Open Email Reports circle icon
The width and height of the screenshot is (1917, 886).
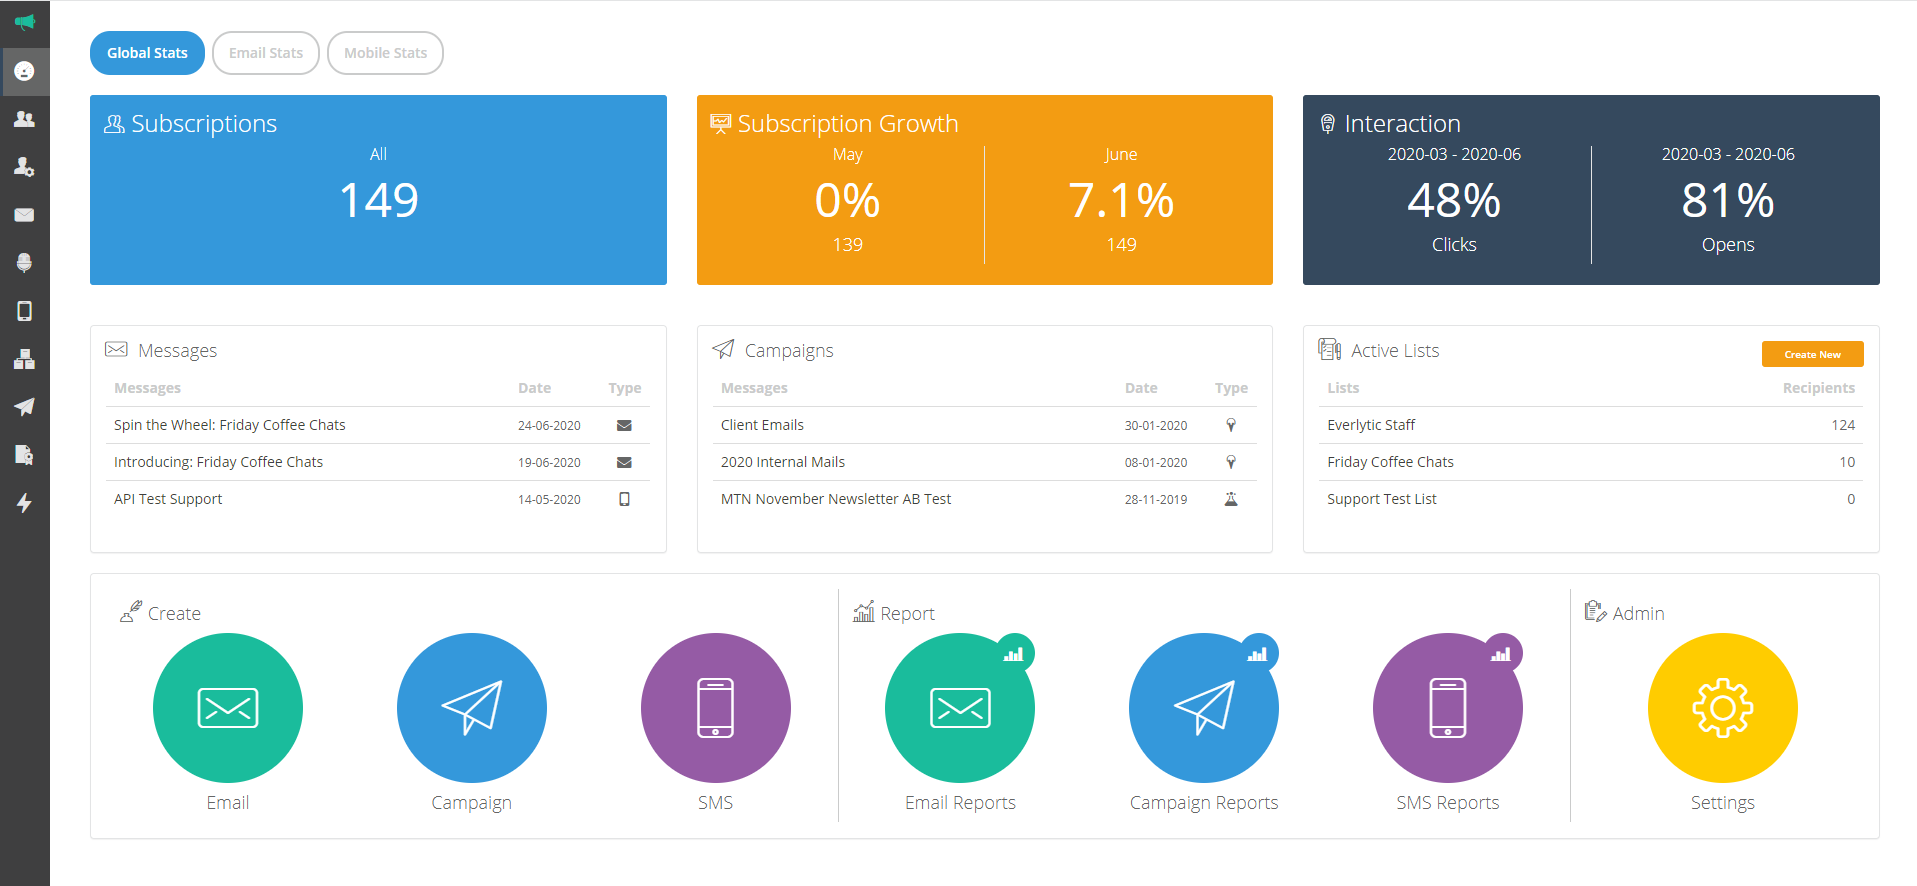click(960, 708)
